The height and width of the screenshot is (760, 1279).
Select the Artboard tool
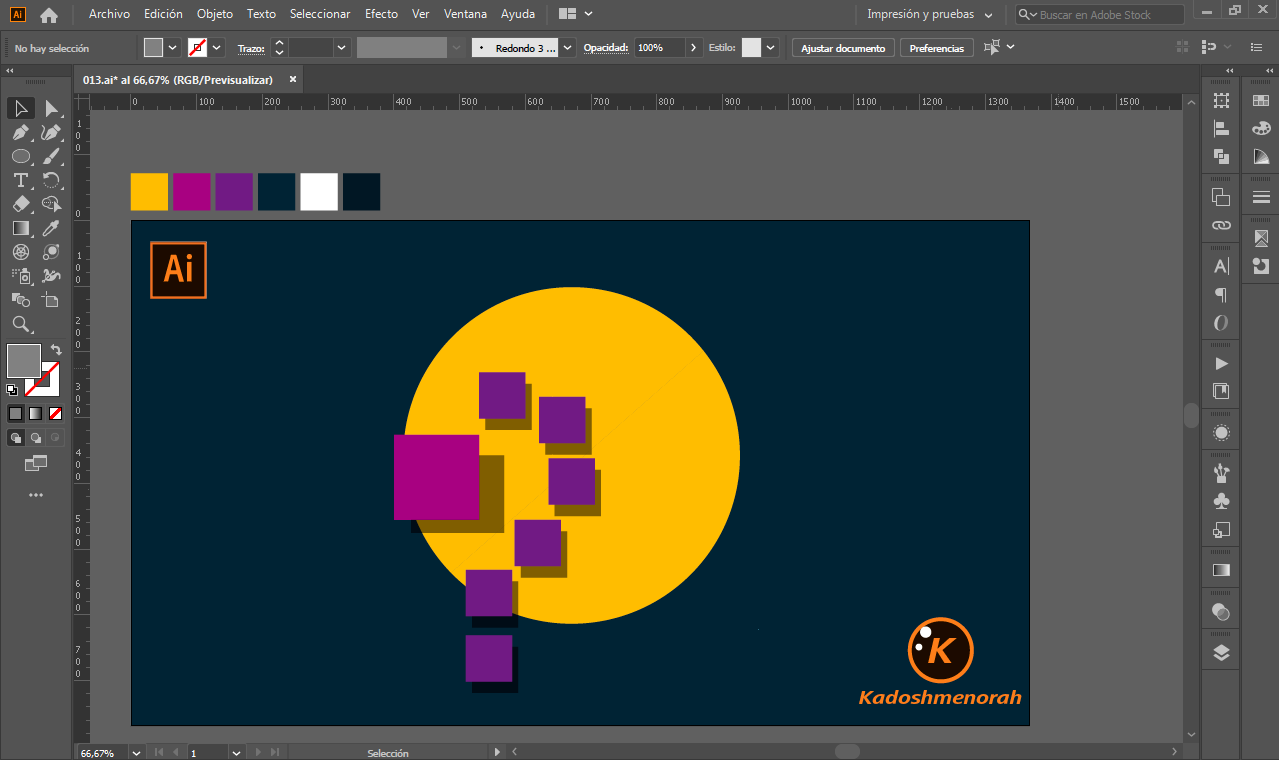[51, 300]
